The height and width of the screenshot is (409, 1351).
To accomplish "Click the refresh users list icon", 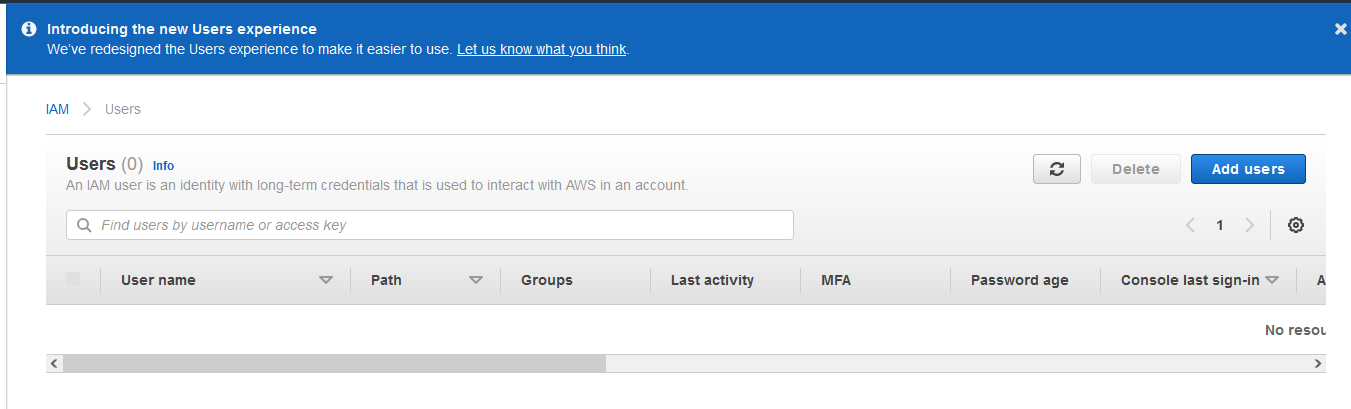I will pos(1057,169).
